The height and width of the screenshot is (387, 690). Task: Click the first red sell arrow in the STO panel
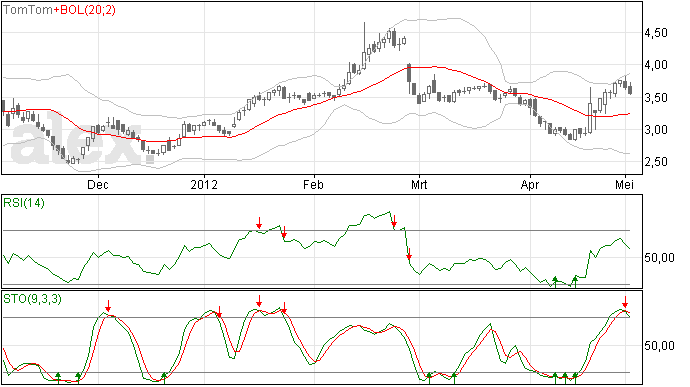pos(108,306)
